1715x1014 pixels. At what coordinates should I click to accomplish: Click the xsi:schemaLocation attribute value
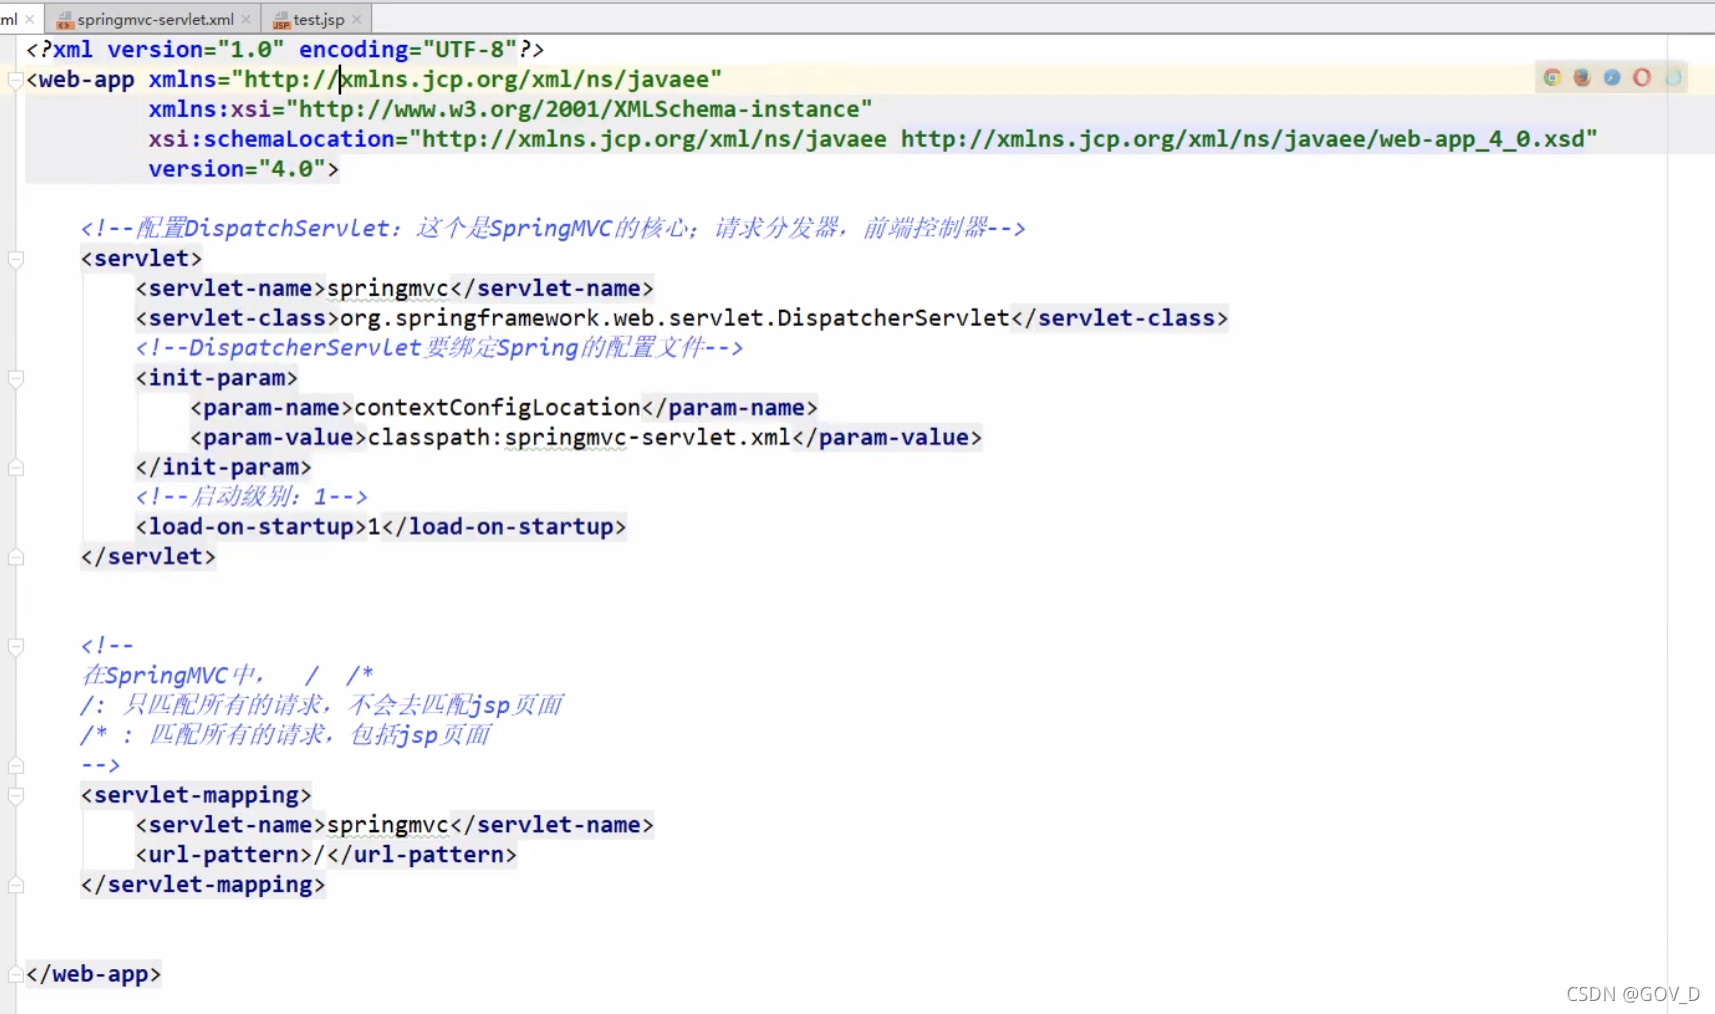pos(1004,139)
